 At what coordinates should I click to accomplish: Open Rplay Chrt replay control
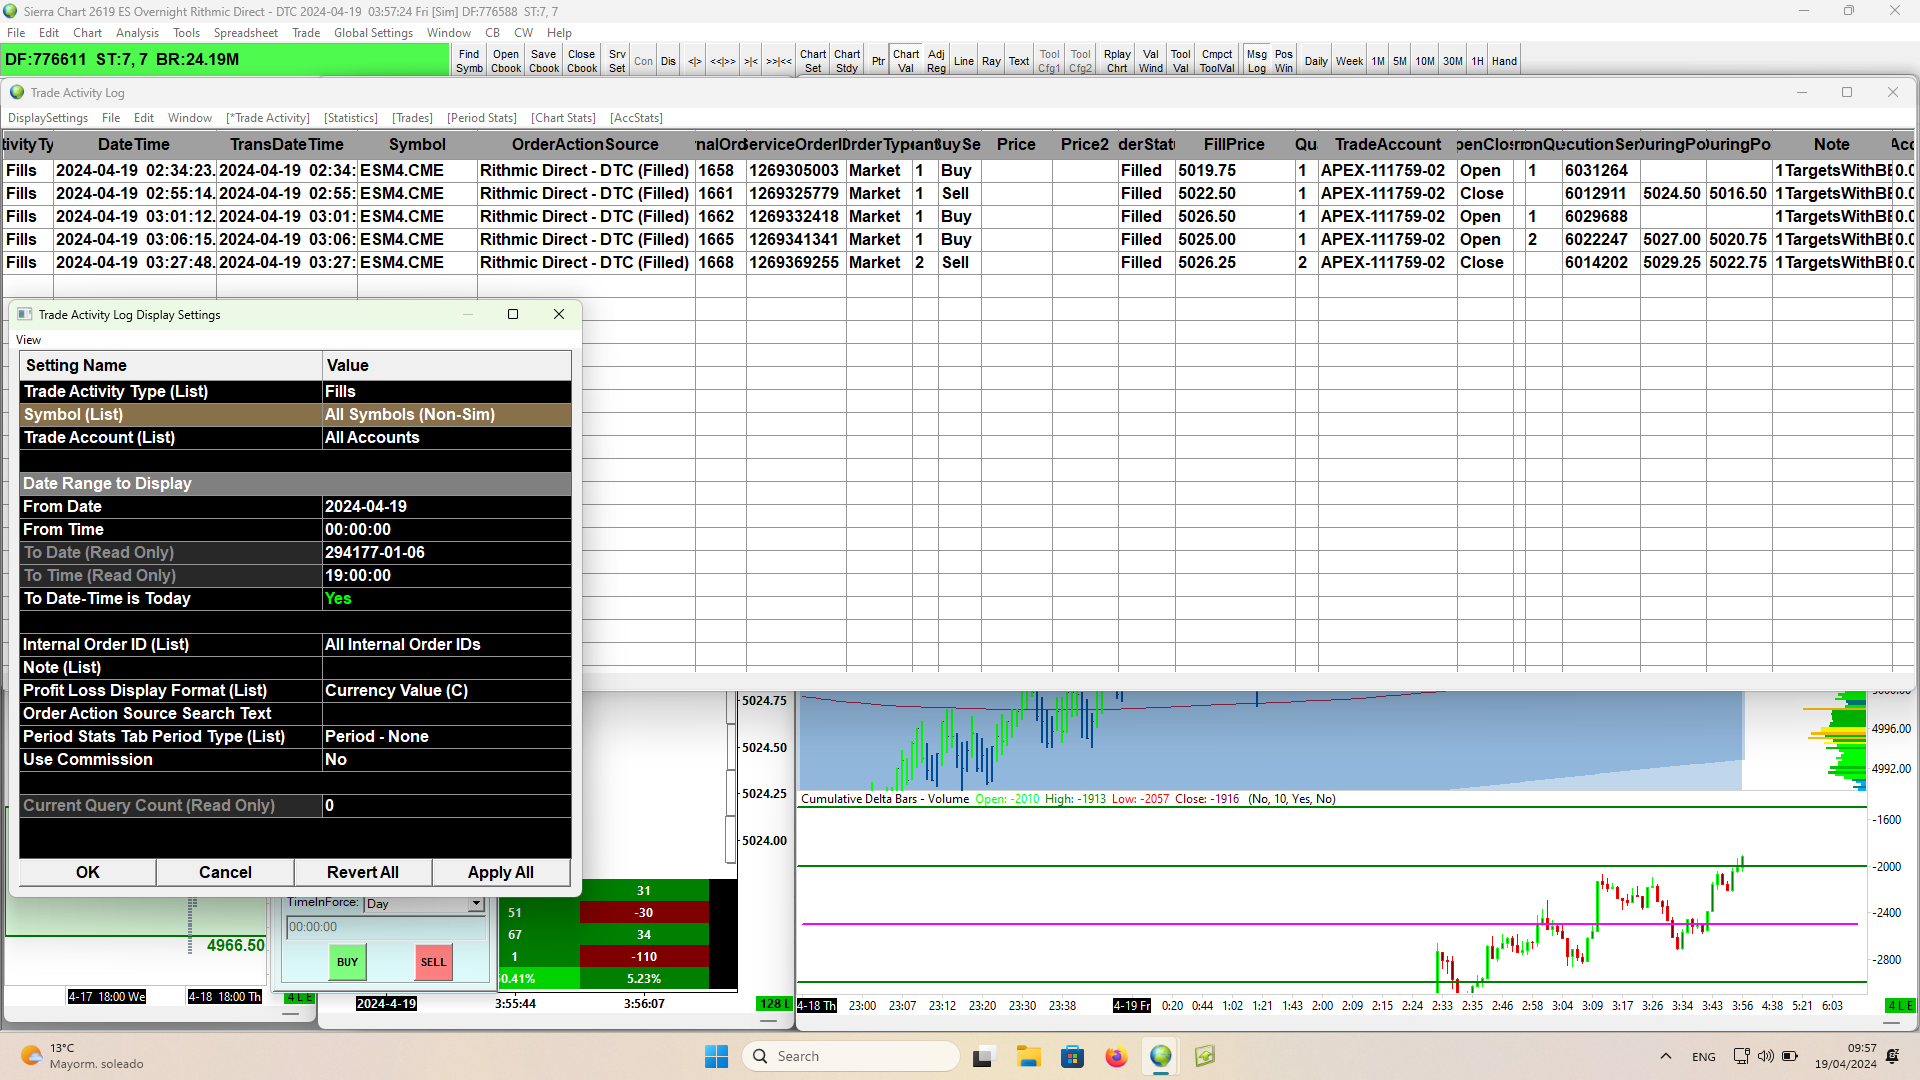[x=1116, y=61]
